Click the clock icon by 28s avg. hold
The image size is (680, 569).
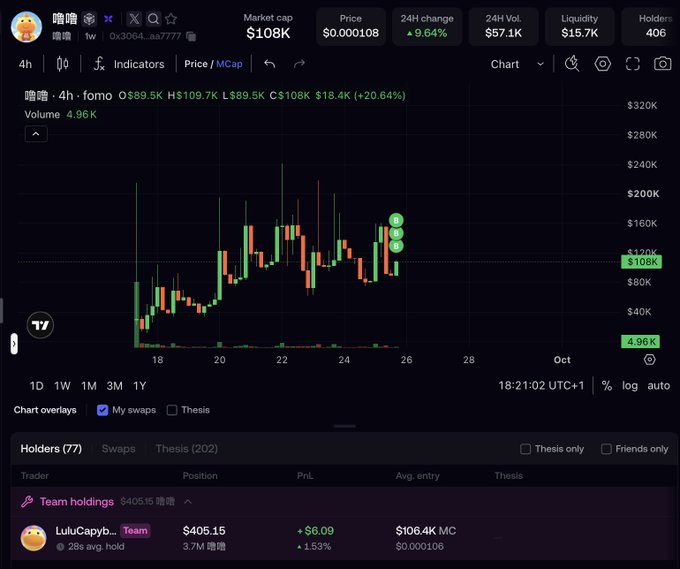(x=60, y=546)
